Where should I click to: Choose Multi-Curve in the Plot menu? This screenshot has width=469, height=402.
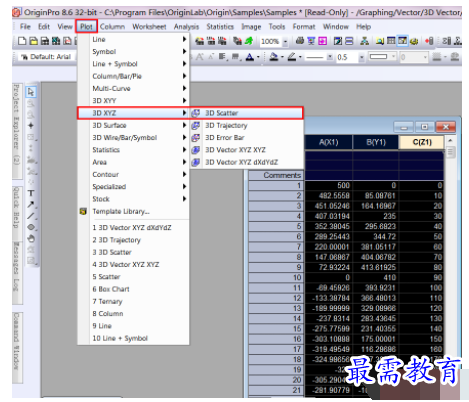click(x=134, y=88)
